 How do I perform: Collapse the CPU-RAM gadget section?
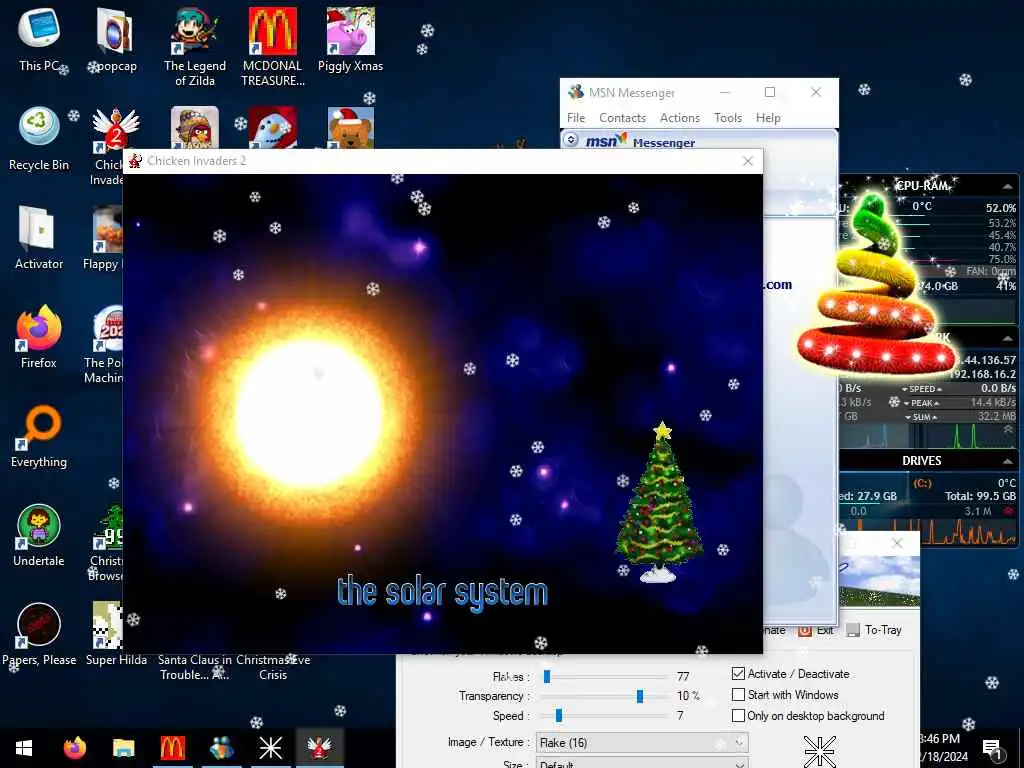1008,187
